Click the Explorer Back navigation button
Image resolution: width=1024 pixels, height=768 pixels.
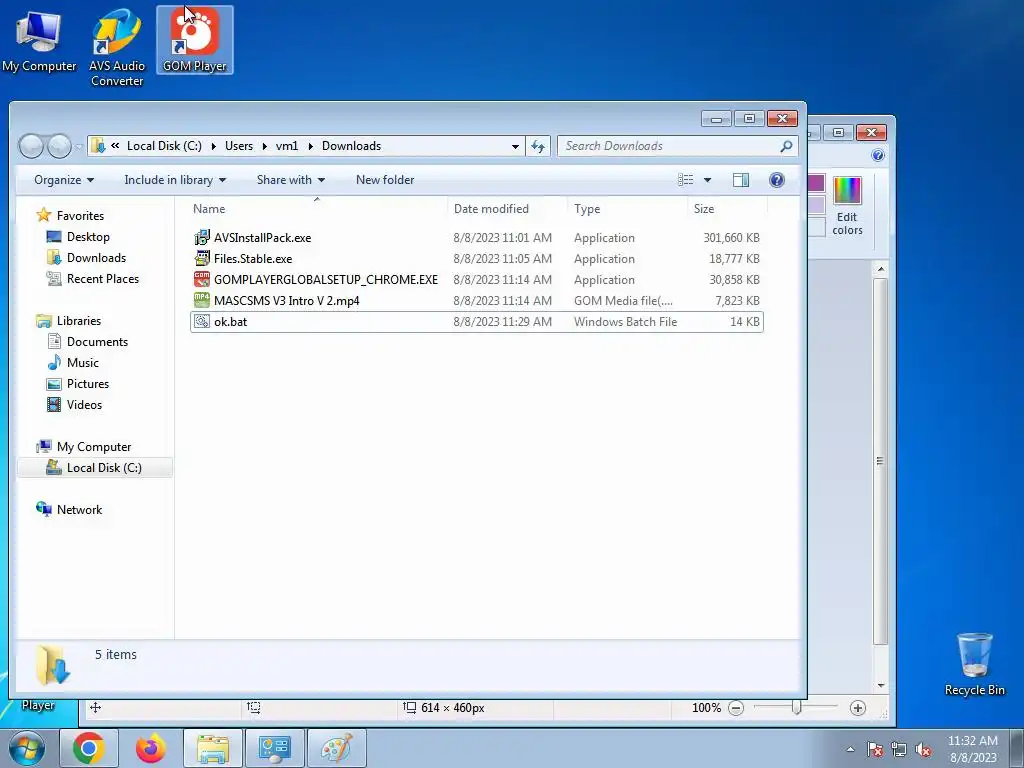tap(31, 146)
